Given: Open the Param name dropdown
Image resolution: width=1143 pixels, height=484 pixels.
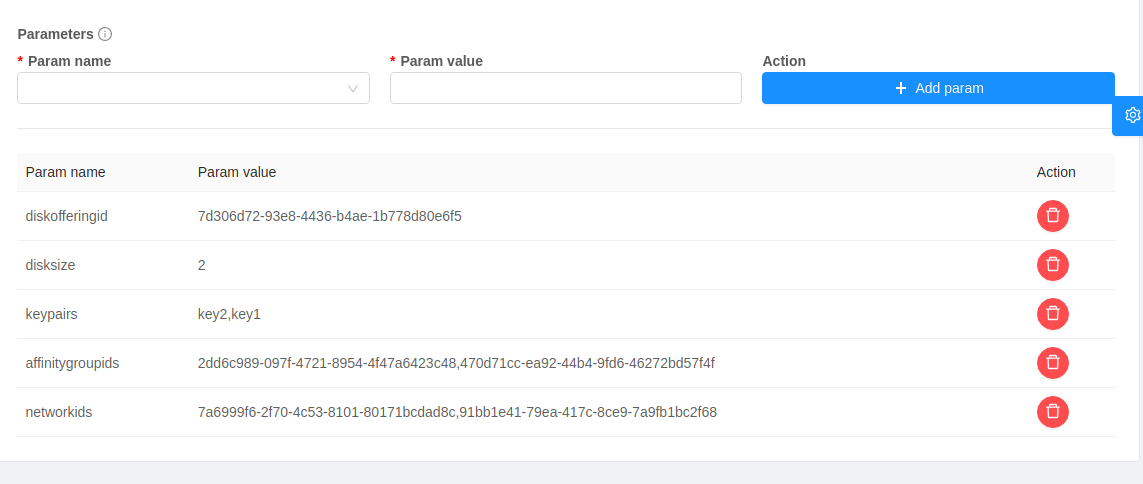Looking at the screenshot, I should pos(193,88).
